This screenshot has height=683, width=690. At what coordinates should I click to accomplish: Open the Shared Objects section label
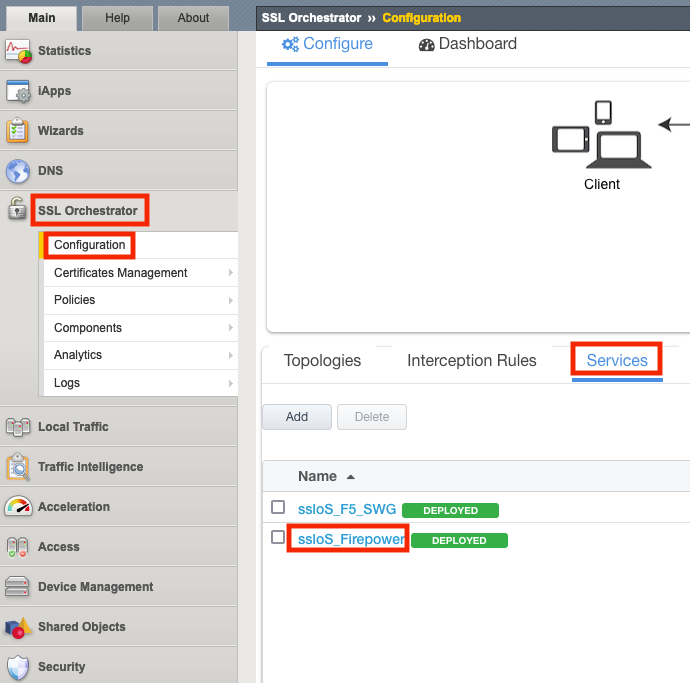(x=81, y=627)
